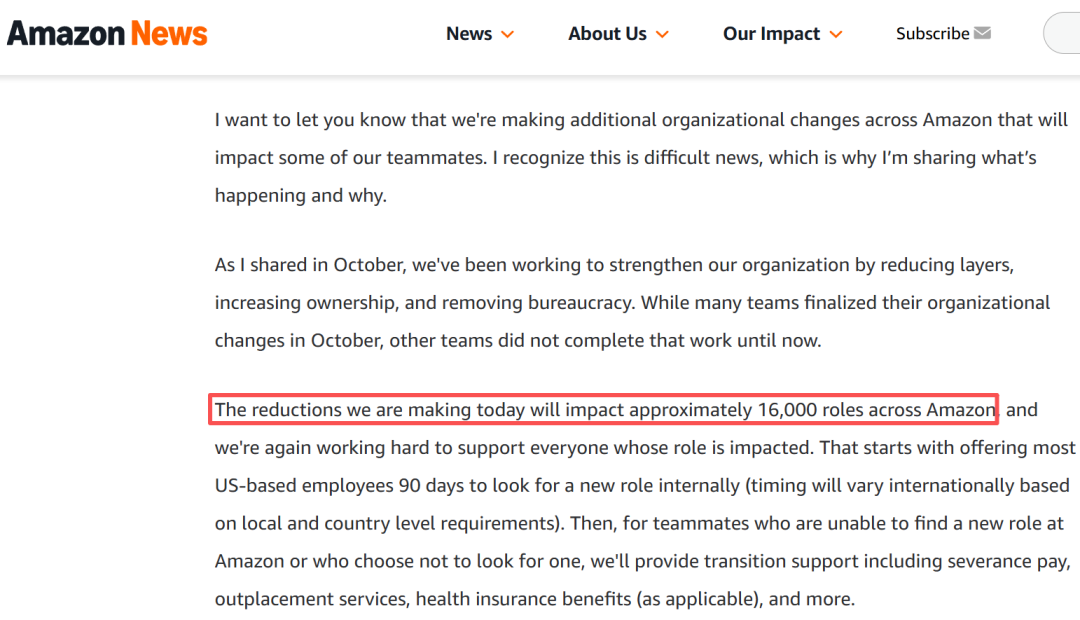
Task: Click the search field in the header
Action: click(1062, 34)
